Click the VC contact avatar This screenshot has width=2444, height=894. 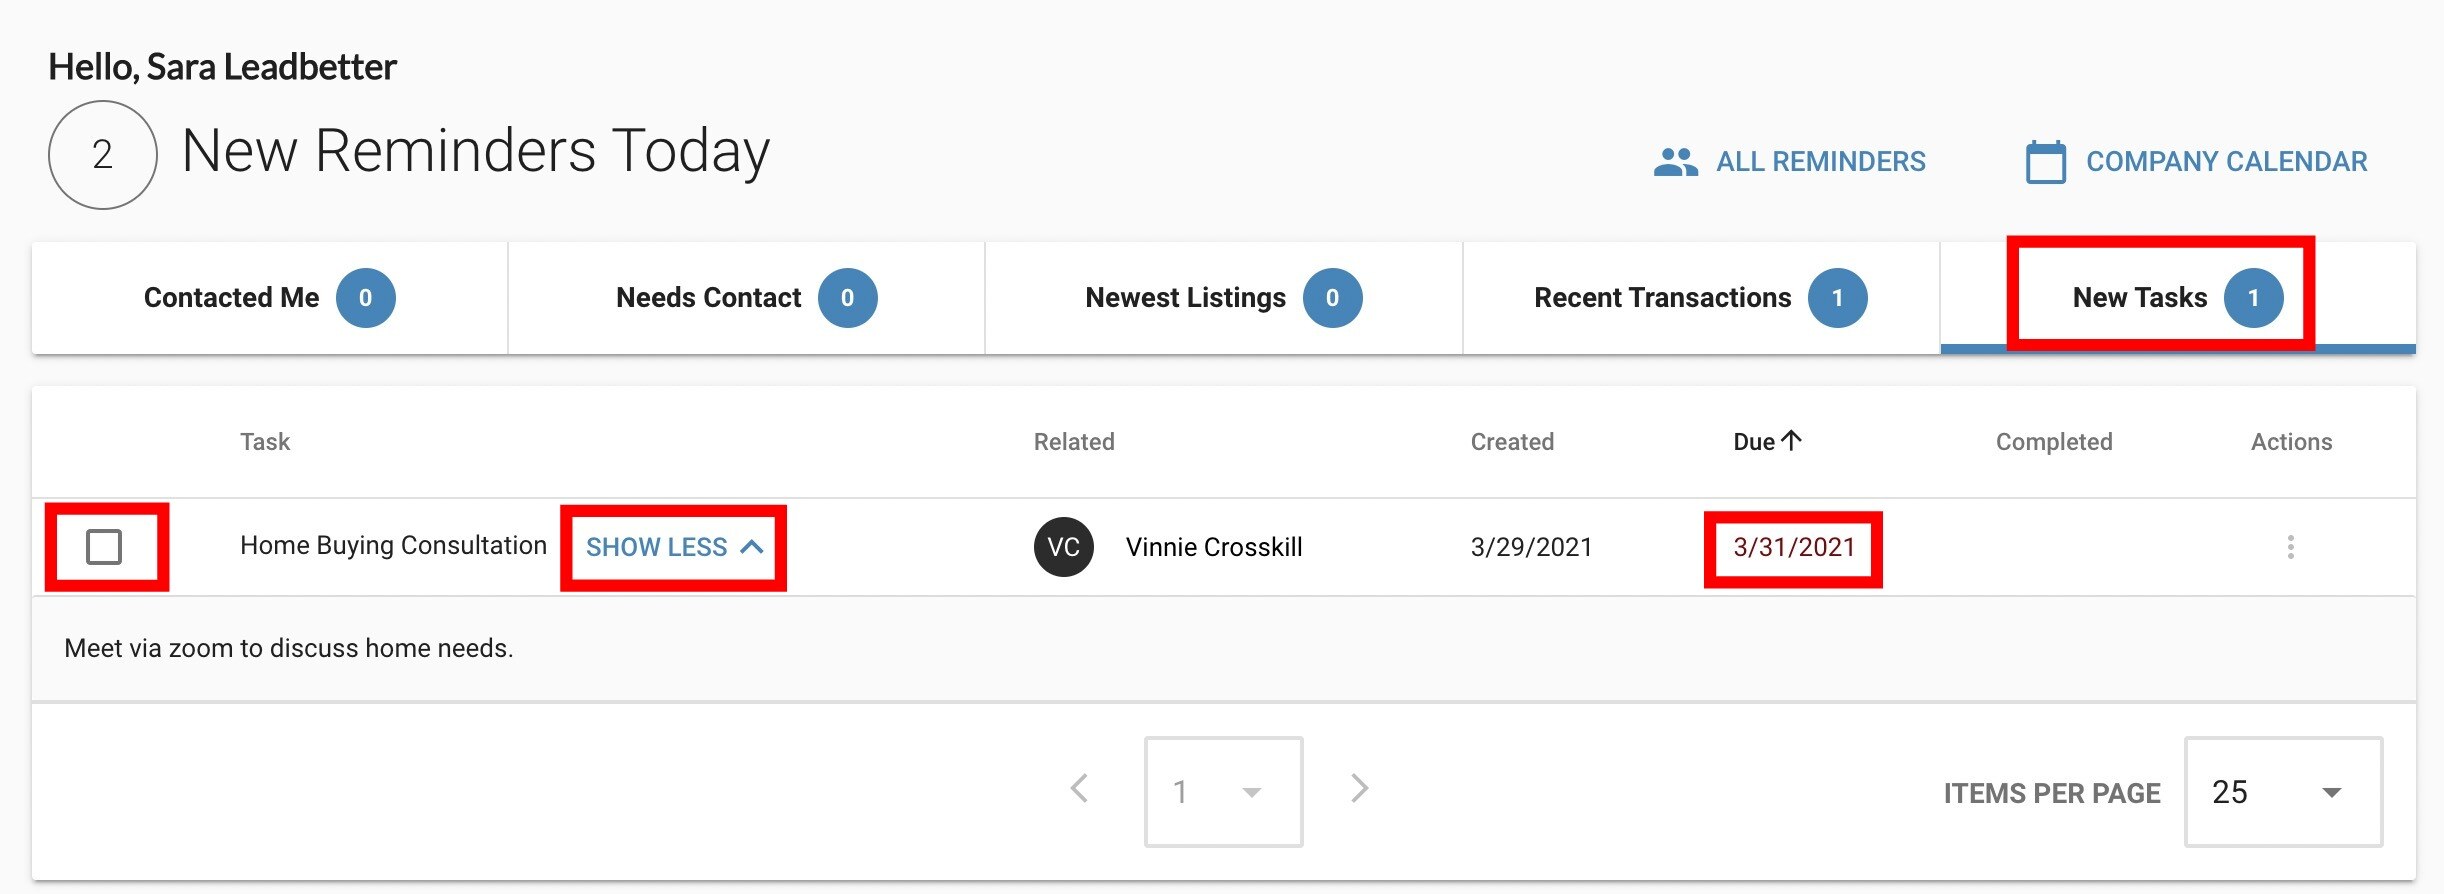coord(1063,547)
